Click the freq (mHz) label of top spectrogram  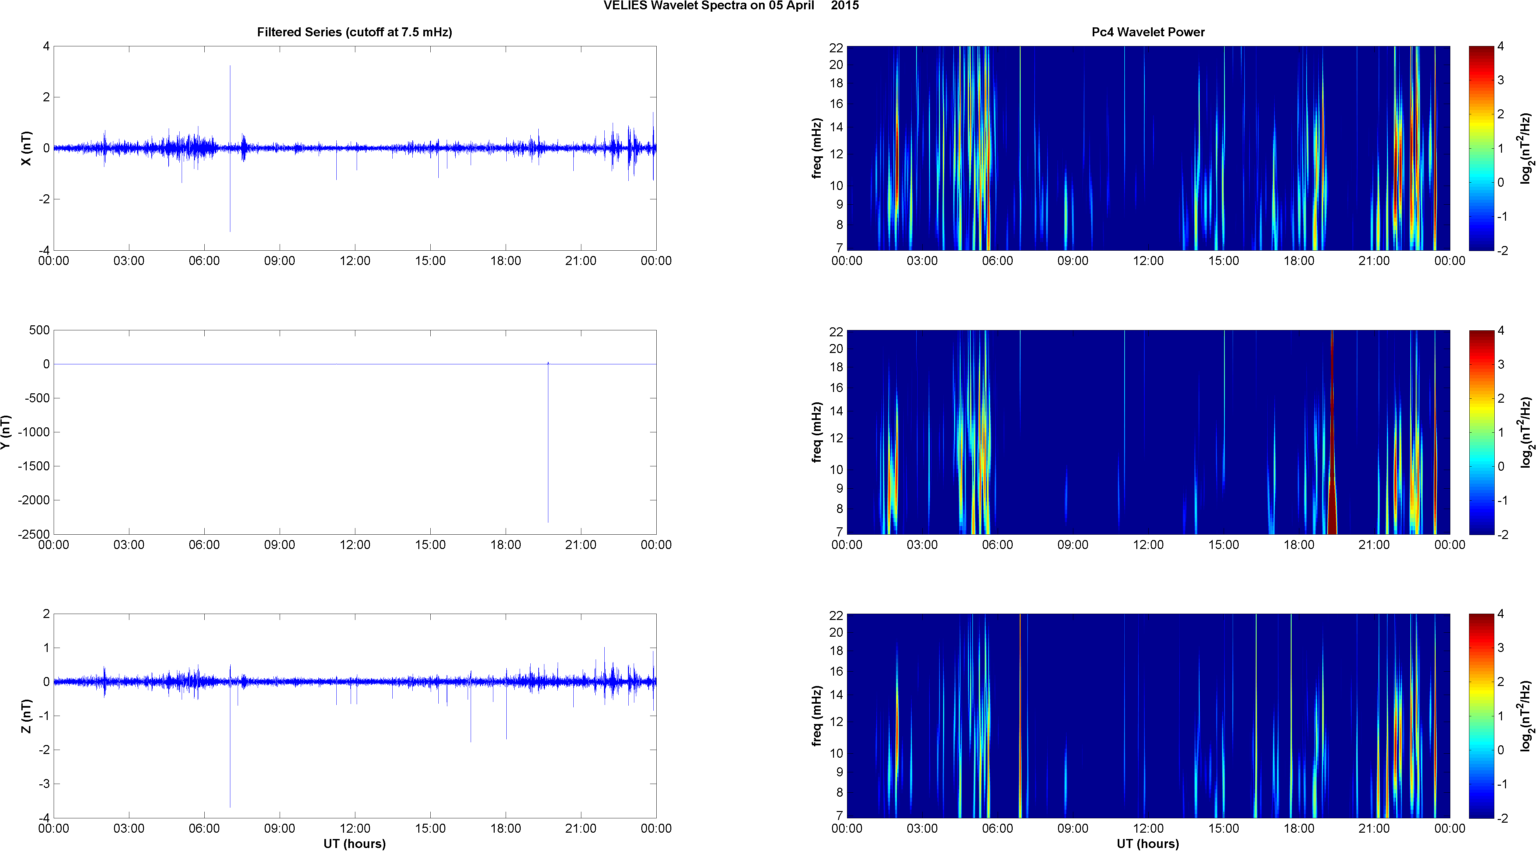(x=818, y=148)
